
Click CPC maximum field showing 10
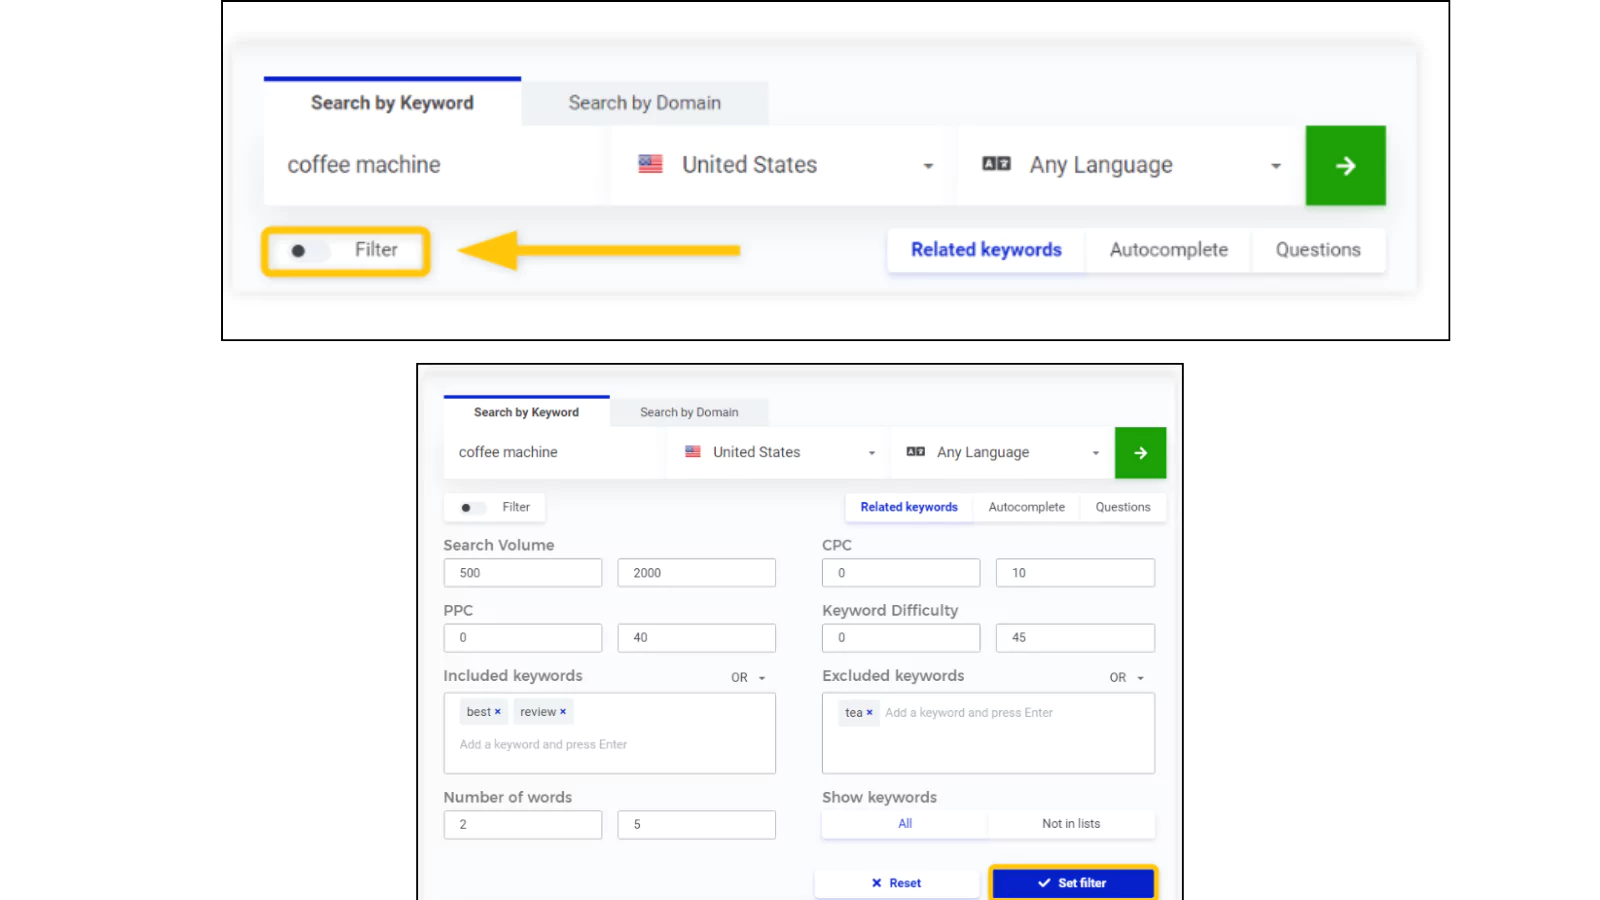click(x=1075, y=573)
